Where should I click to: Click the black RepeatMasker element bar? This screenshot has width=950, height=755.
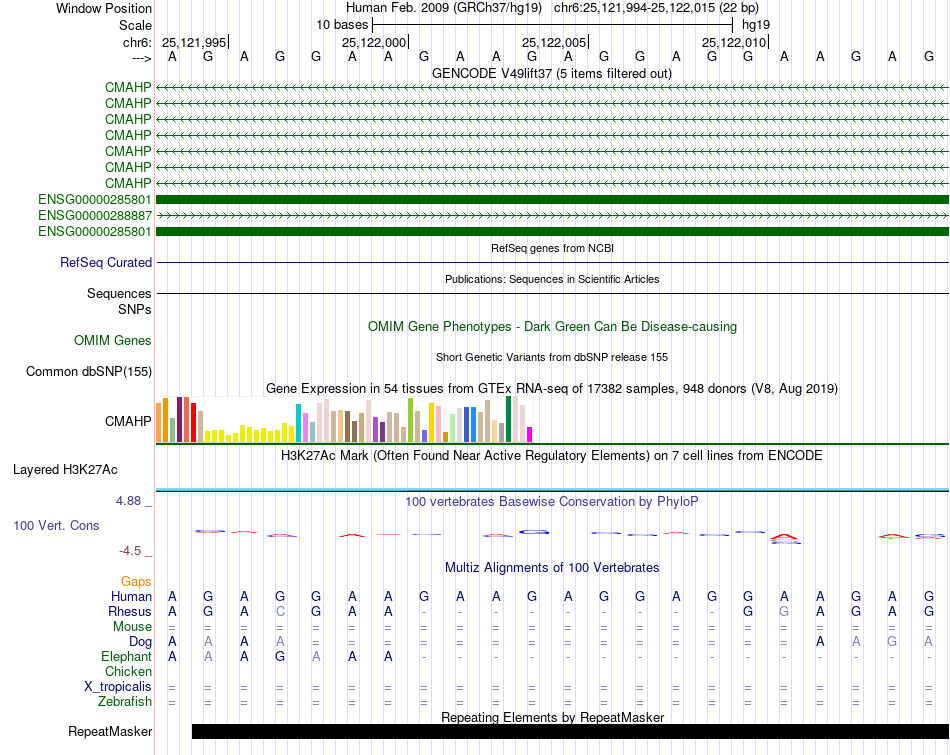(570, 731)
